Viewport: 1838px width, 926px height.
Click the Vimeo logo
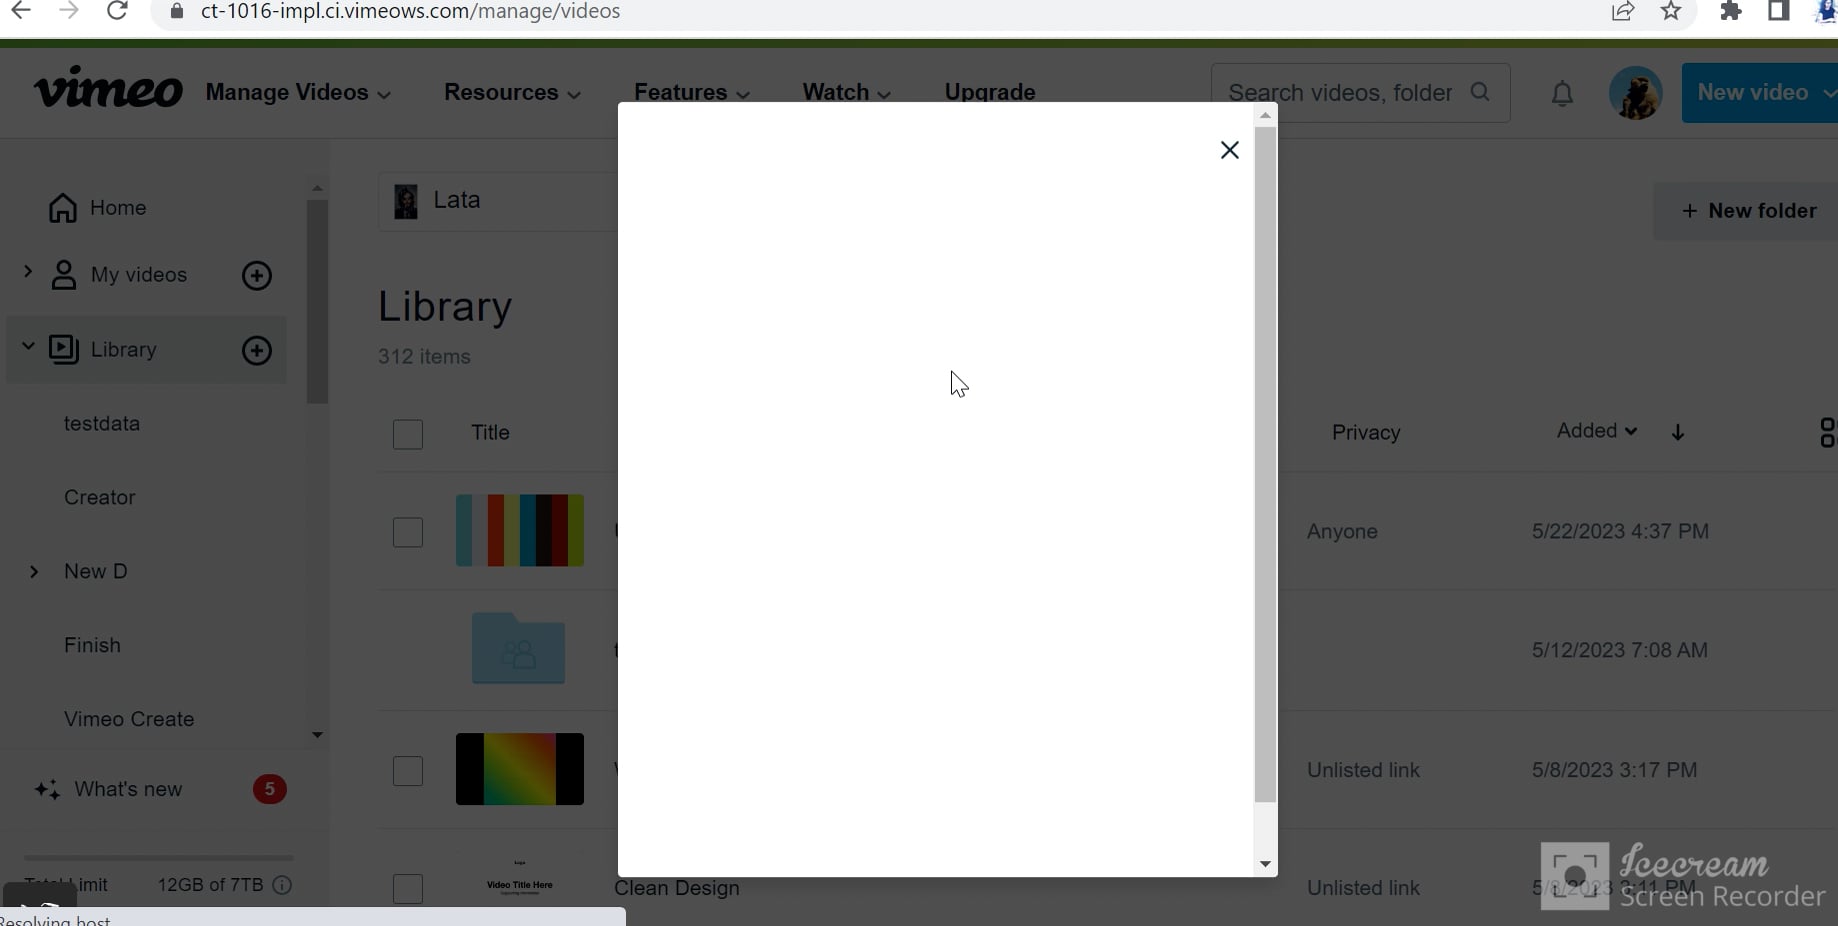coord(107,88)
